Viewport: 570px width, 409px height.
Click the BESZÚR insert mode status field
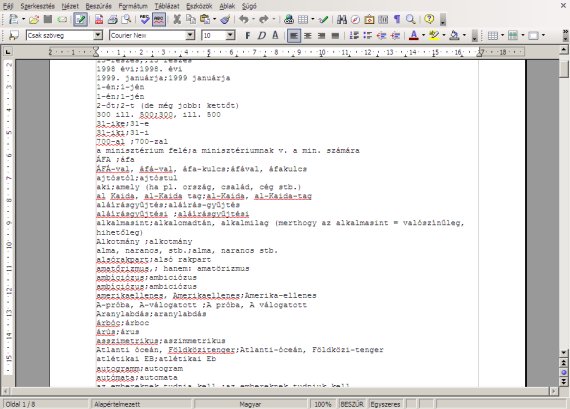click(352, 404)
